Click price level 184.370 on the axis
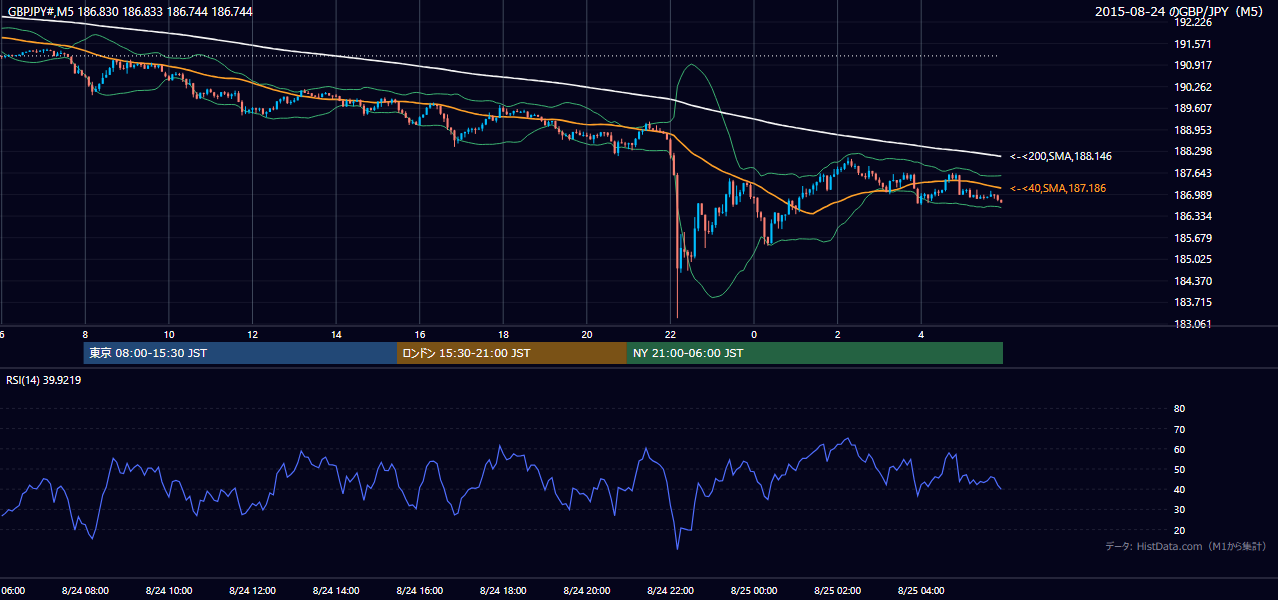 pos(1192,282)
